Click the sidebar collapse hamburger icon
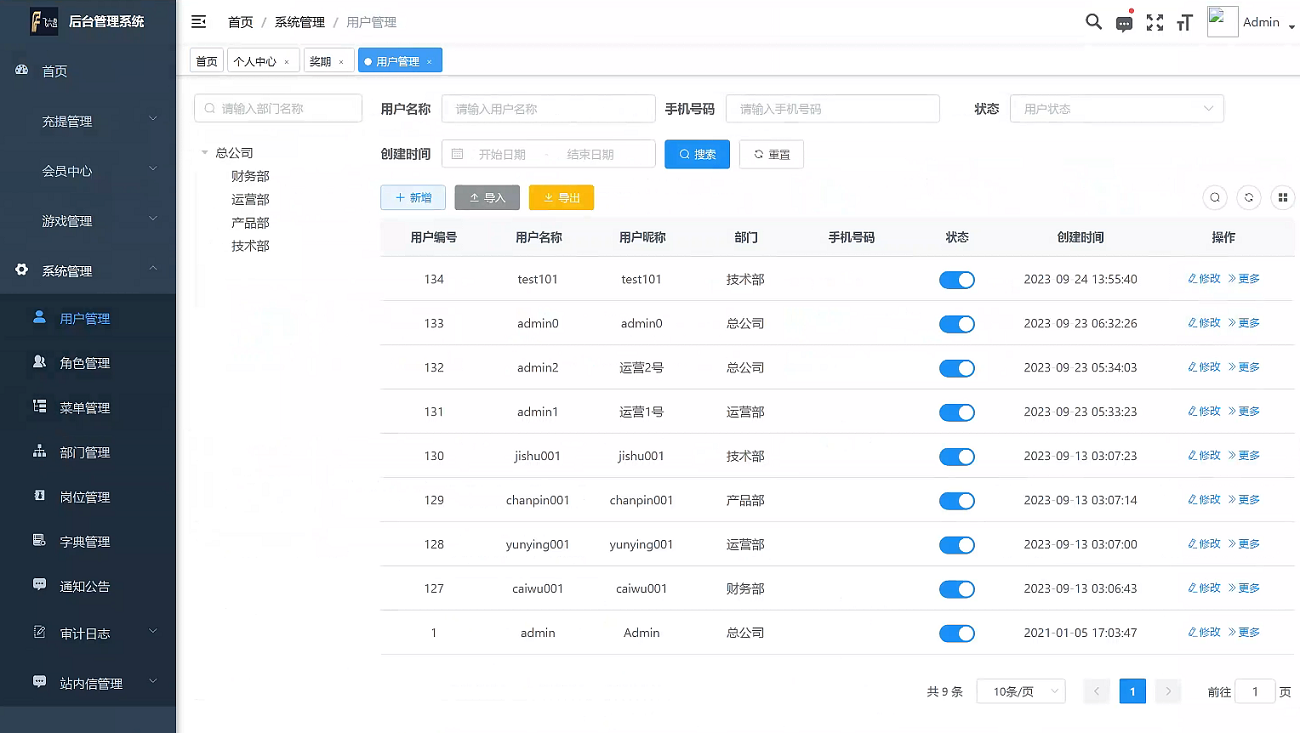The height and width of the screenshot is (733, 1300). click(199, 22)
